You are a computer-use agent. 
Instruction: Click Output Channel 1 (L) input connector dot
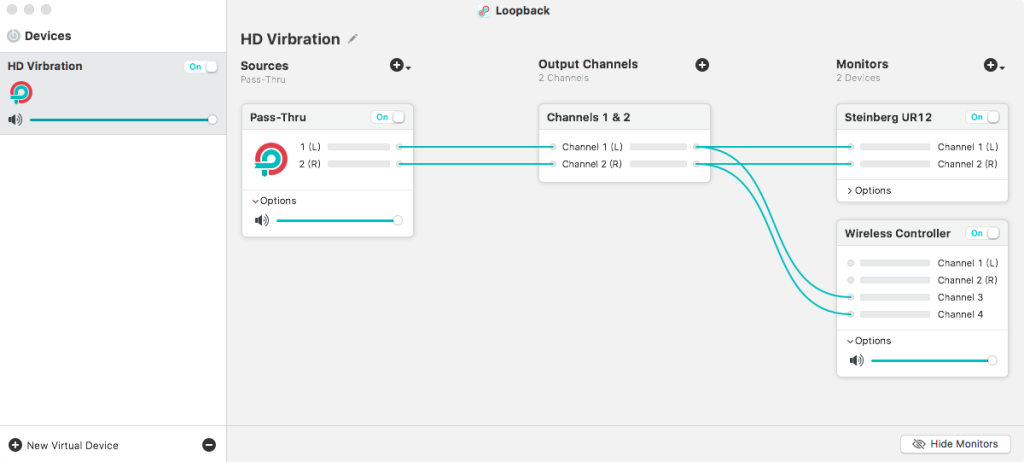coord(552,147)
